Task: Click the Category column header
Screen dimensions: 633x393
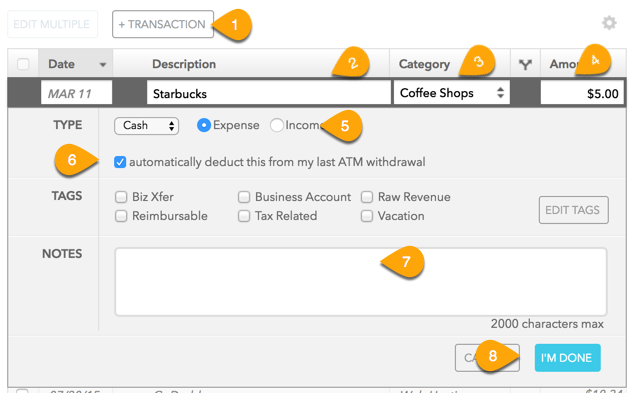Action: [x=424, y=64]
